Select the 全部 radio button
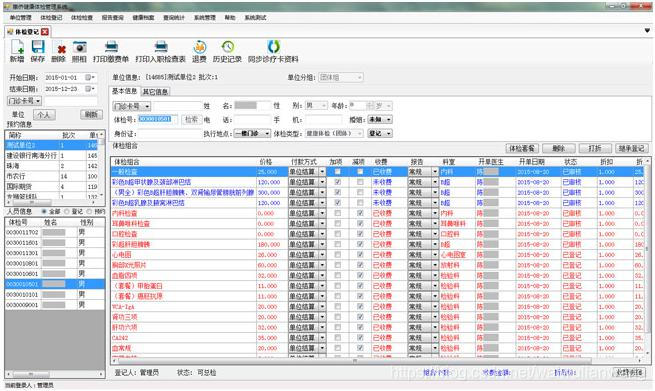Viewport: 655px width, 391px height. (44, 212)
